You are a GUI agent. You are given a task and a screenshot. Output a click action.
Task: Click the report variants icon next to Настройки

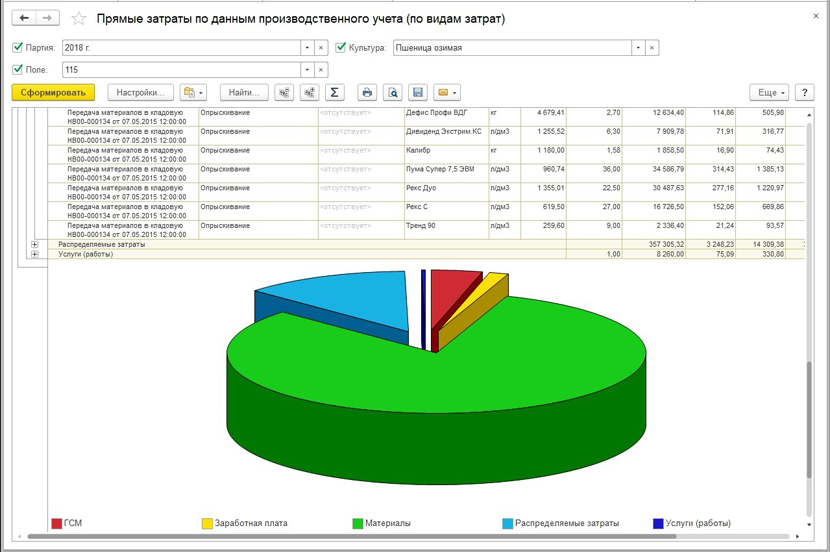pos(192,92)
